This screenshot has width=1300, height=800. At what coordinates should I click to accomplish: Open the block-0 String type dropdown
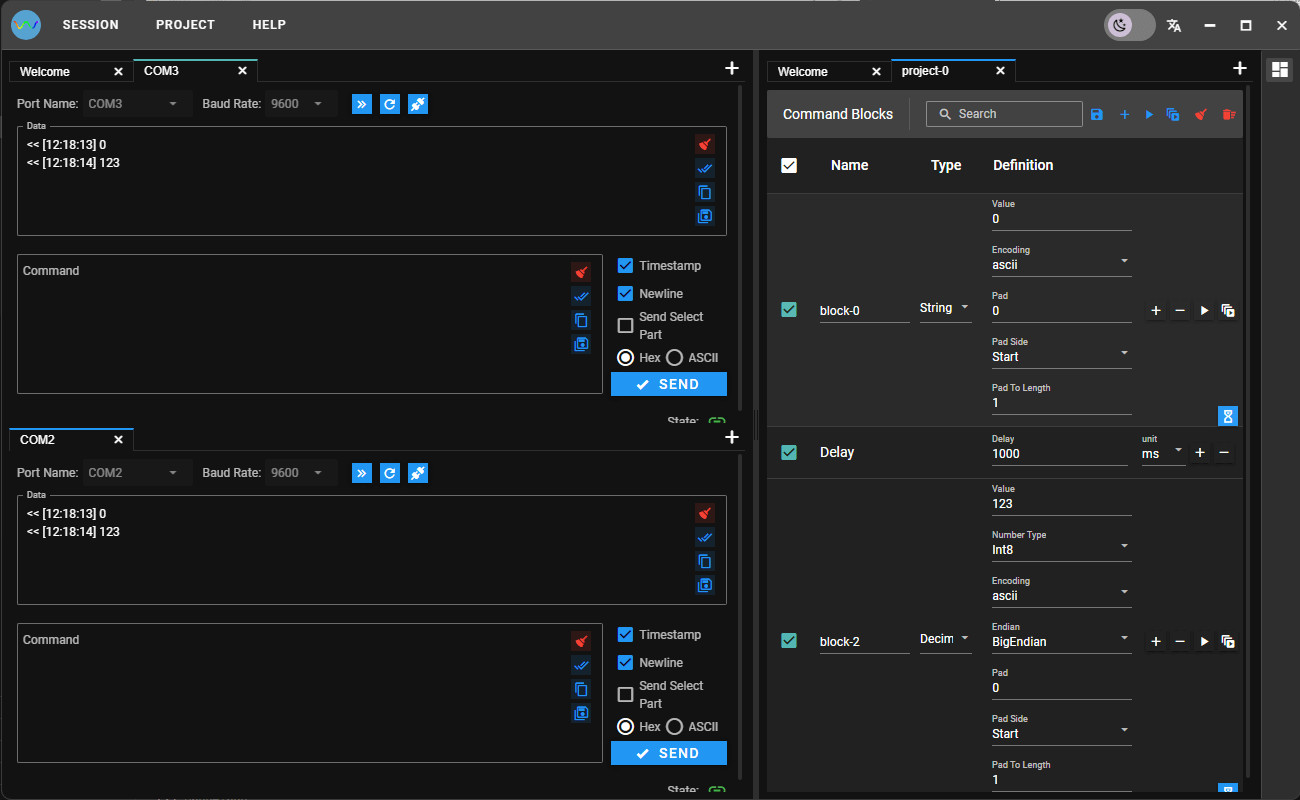click(945, 308)
